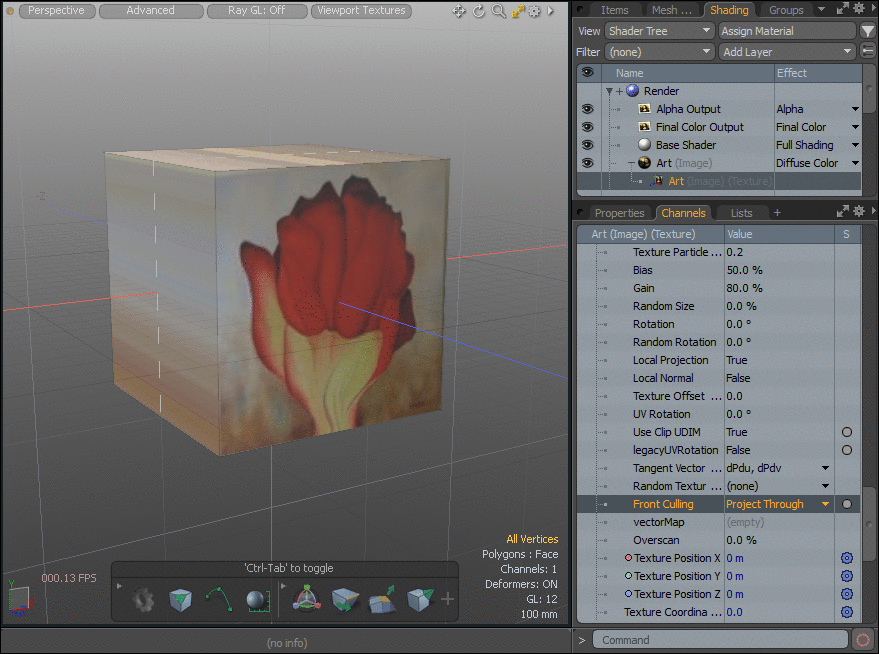Toggle visibility of the Alpha Output layer
The width and height of the screenshot is (879, 654).
click(587, 108)
